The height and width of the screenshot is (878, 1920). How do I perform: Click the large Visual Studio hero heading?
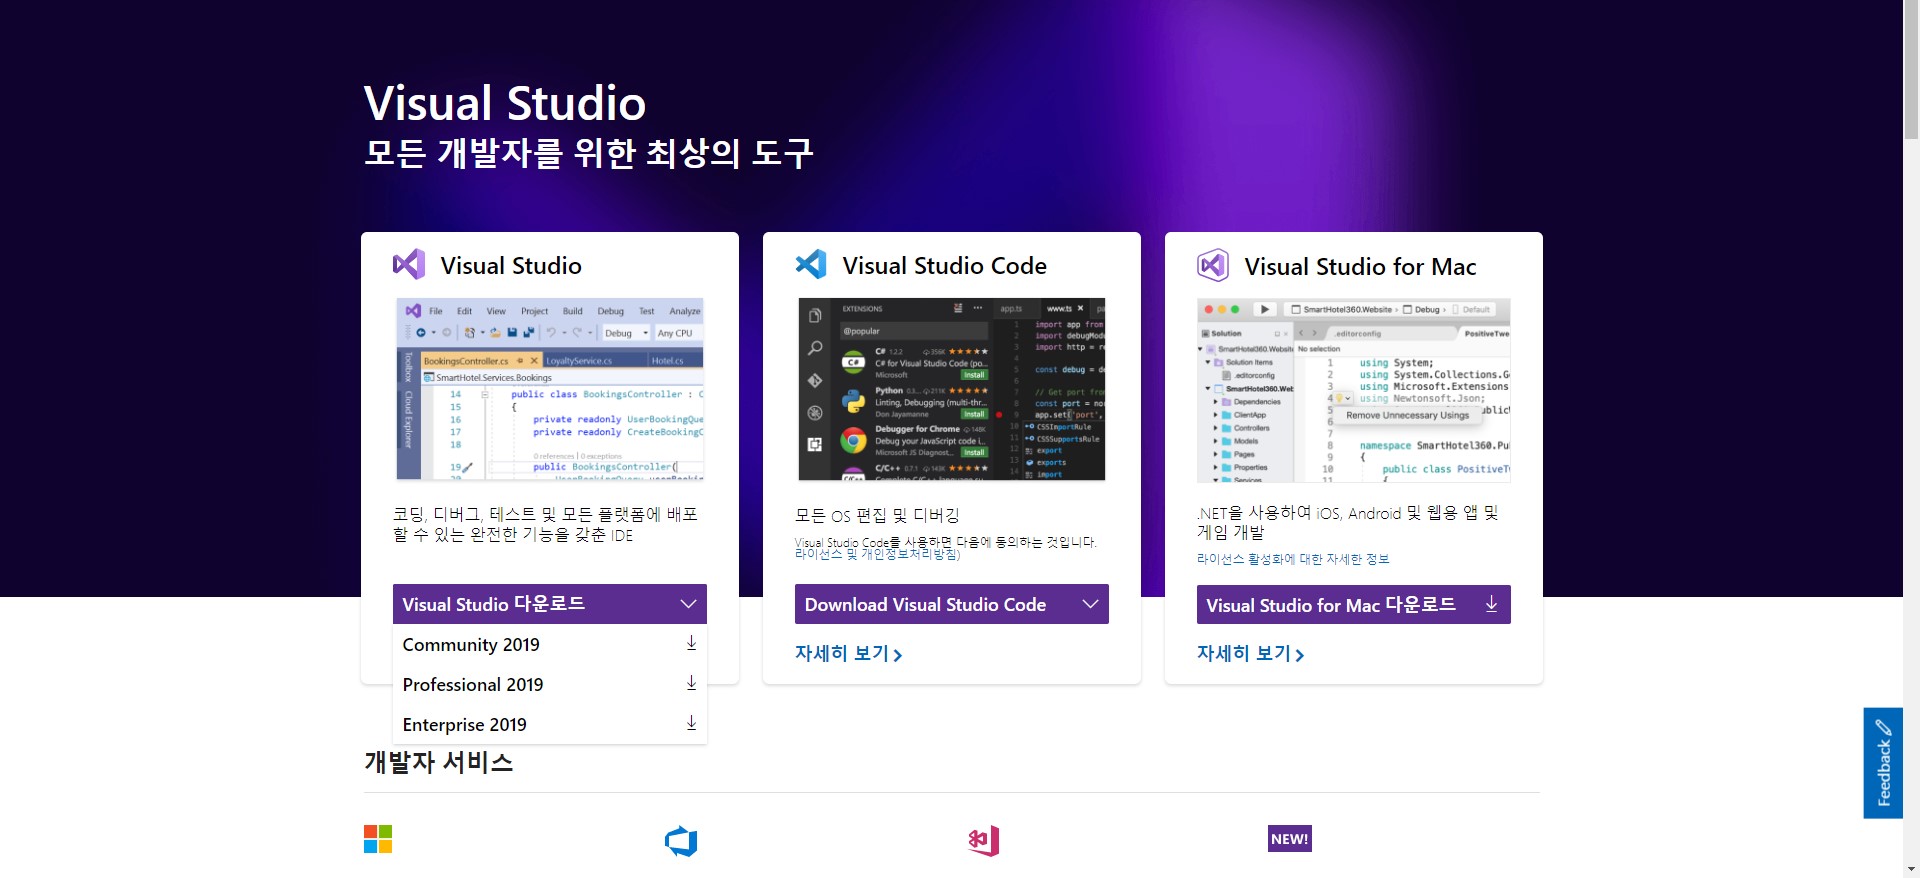[505, 103]
